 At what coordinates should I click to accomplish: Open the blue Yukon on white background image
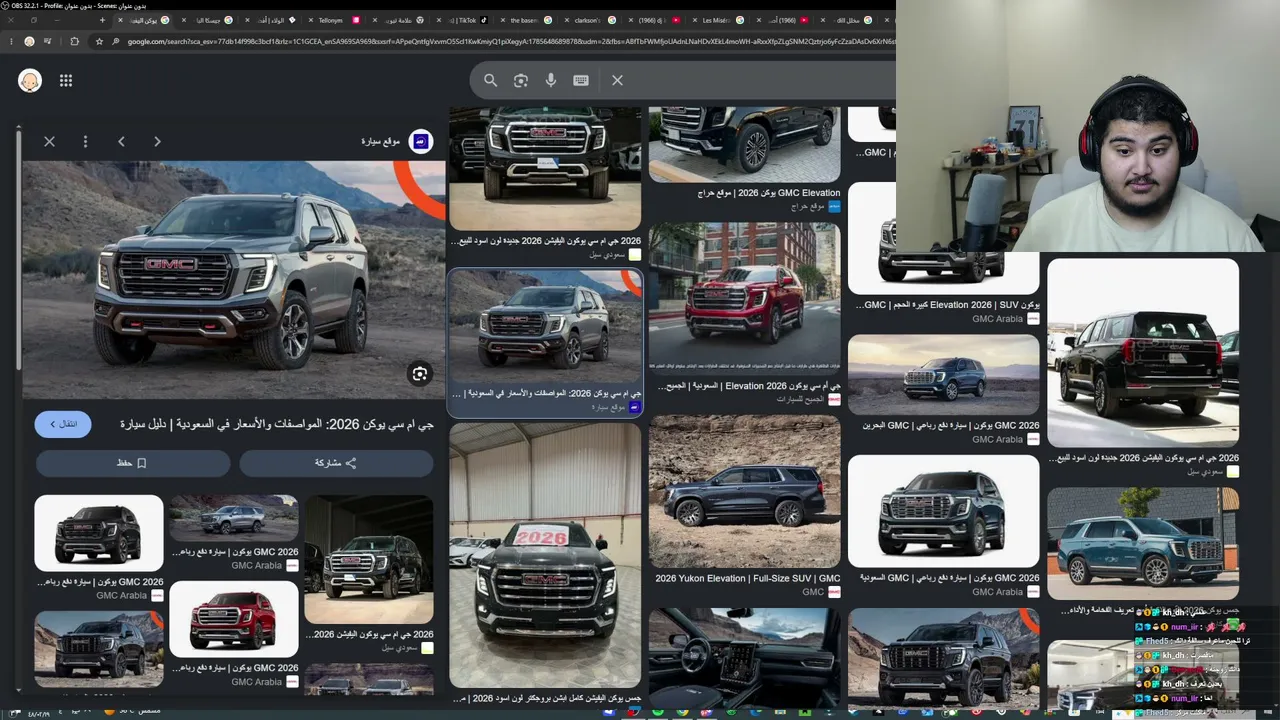(x=943, y=511)
